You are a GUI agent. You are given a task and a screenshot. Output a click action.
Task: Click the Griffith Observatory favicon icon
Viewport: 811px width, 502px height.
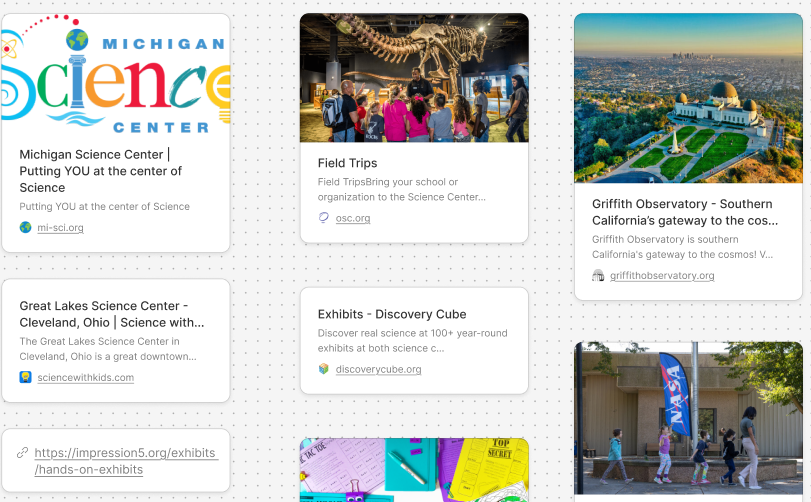[x=598, y=276]
